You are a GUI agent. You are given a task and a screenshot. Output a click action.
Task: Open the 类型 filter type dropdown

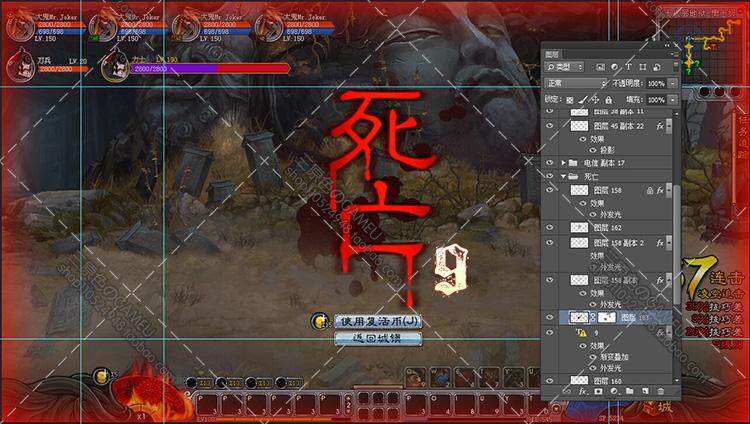tap(564, 67)
